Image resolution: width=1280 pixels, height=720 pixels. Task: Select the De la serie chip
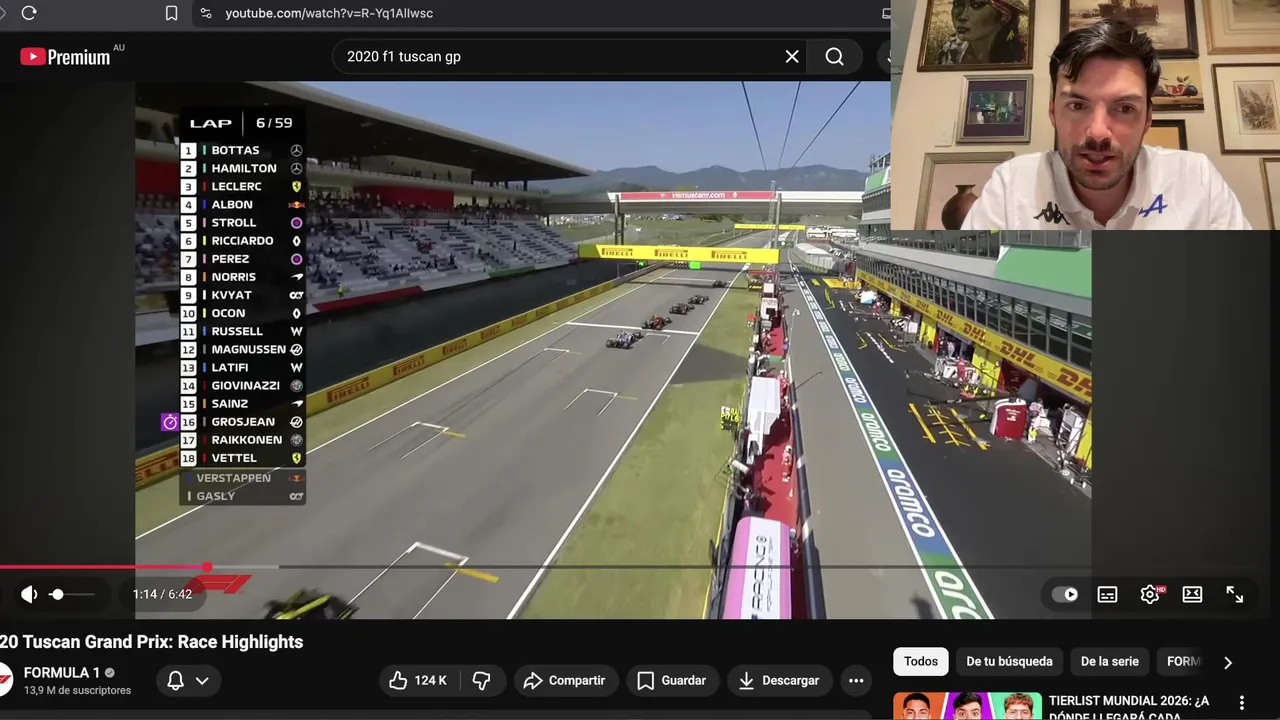(1110, 661)
